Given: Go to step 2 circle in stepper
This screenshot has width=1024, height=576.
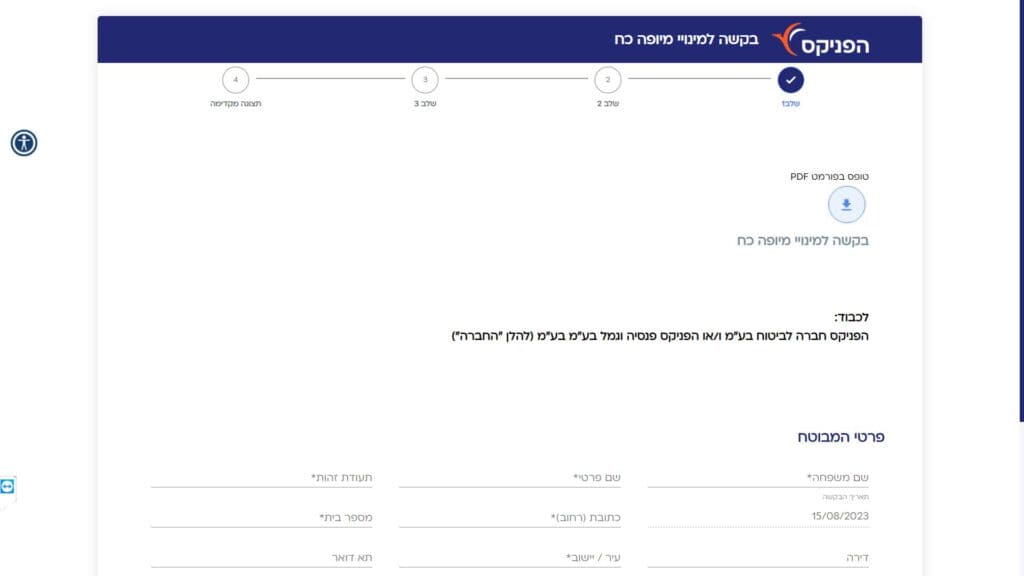Looking at the screenshot, I should click(607, 80).
